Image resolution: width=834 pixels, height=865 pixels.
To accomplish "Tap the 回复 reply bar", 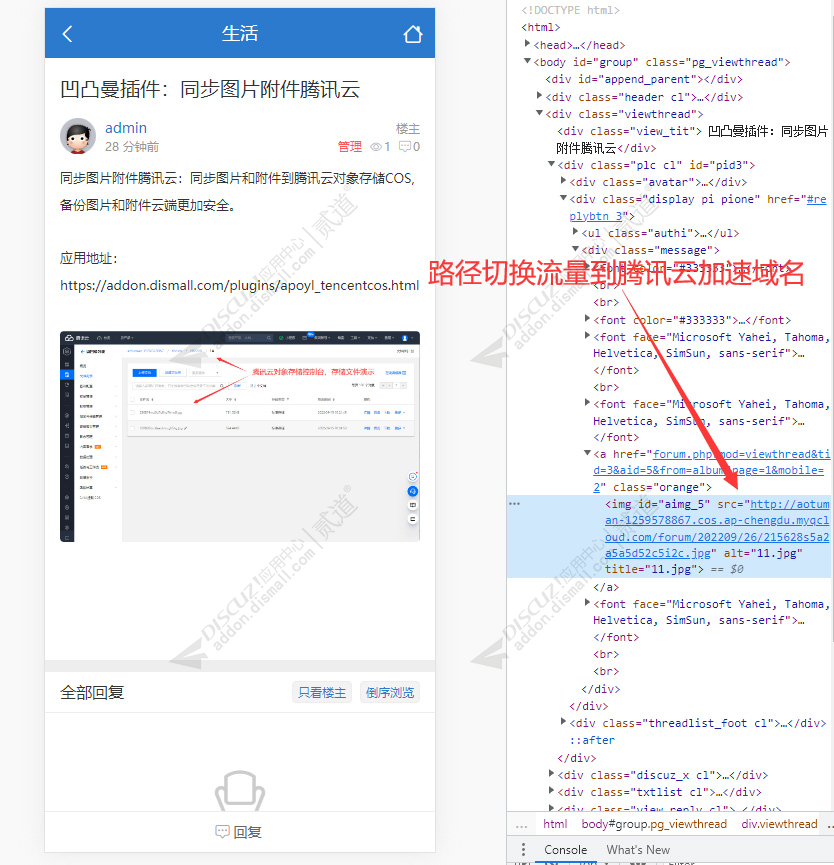I will 240,832.
